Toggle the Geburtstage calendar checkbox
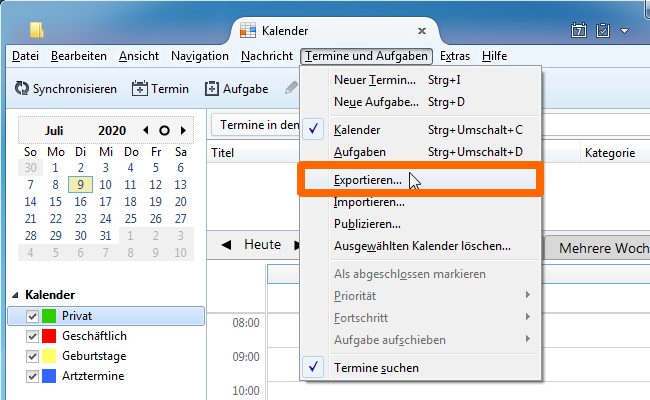Image resolution: width=650 pixels, height=400 pixels. coord(32,356)
